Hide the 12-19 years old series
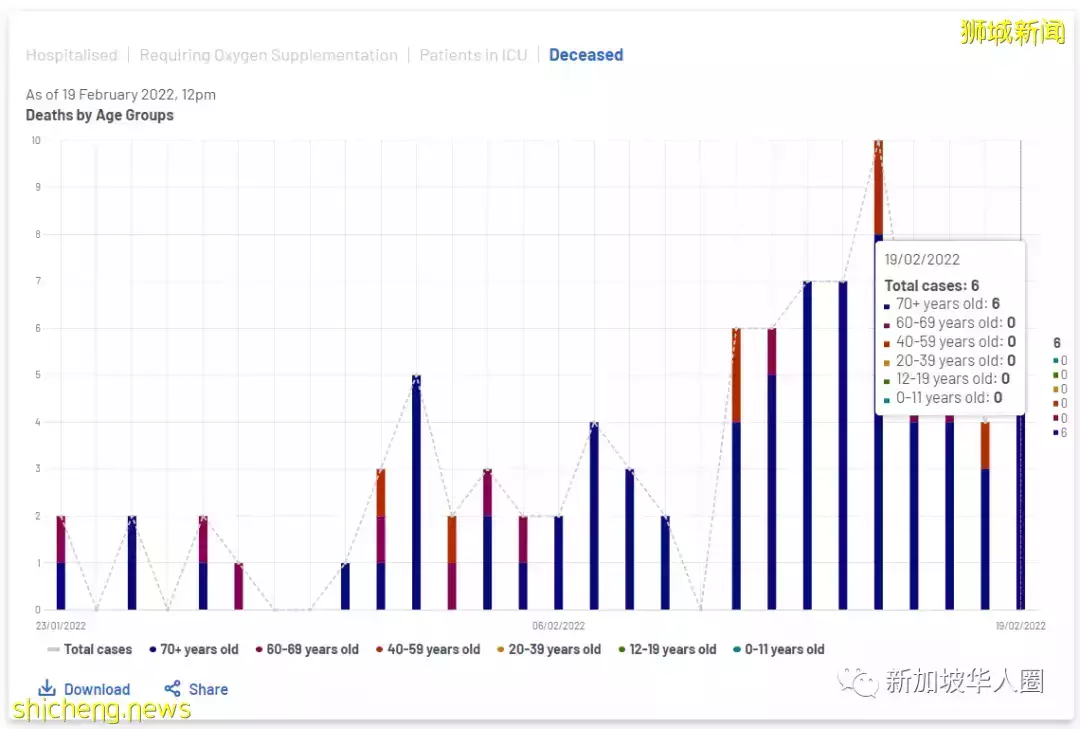The image size is (1080, 729). (x=667, y=649)
